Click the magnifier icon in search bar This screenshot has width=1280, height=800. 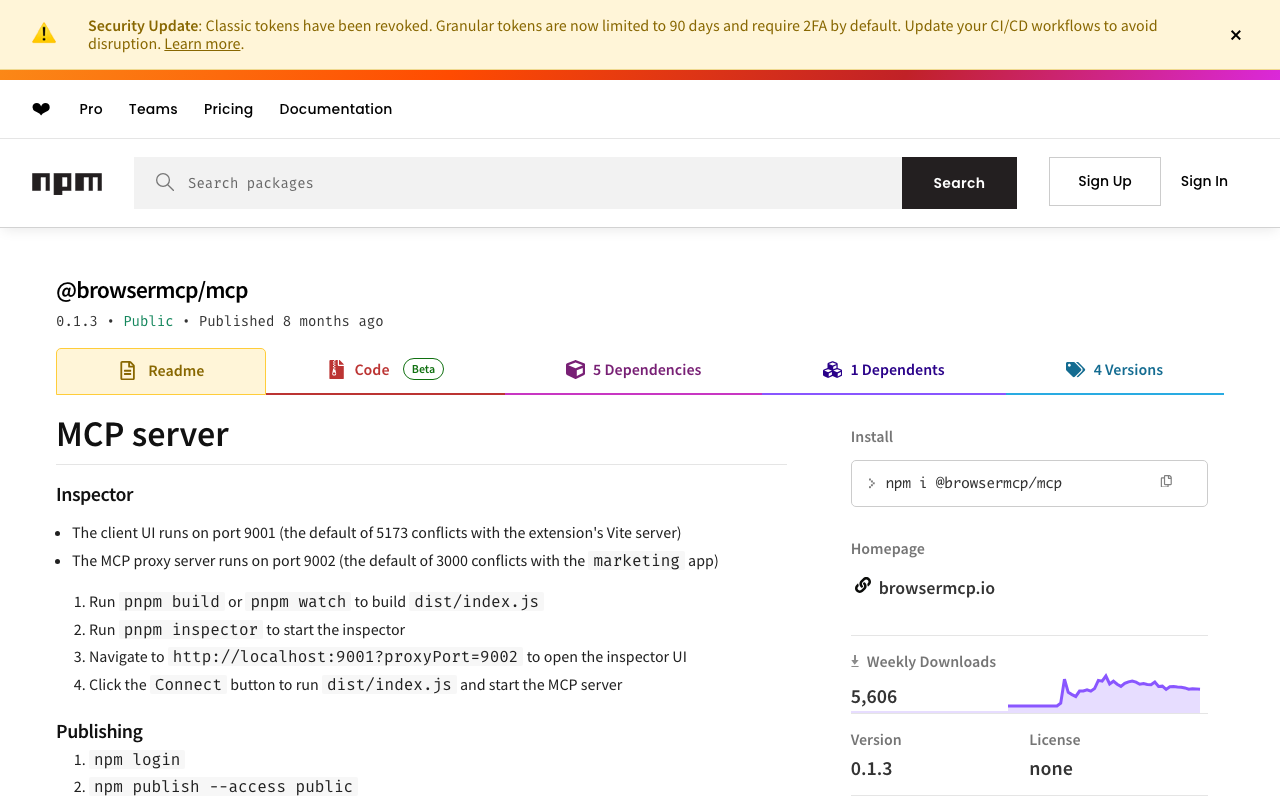(165, 182)
